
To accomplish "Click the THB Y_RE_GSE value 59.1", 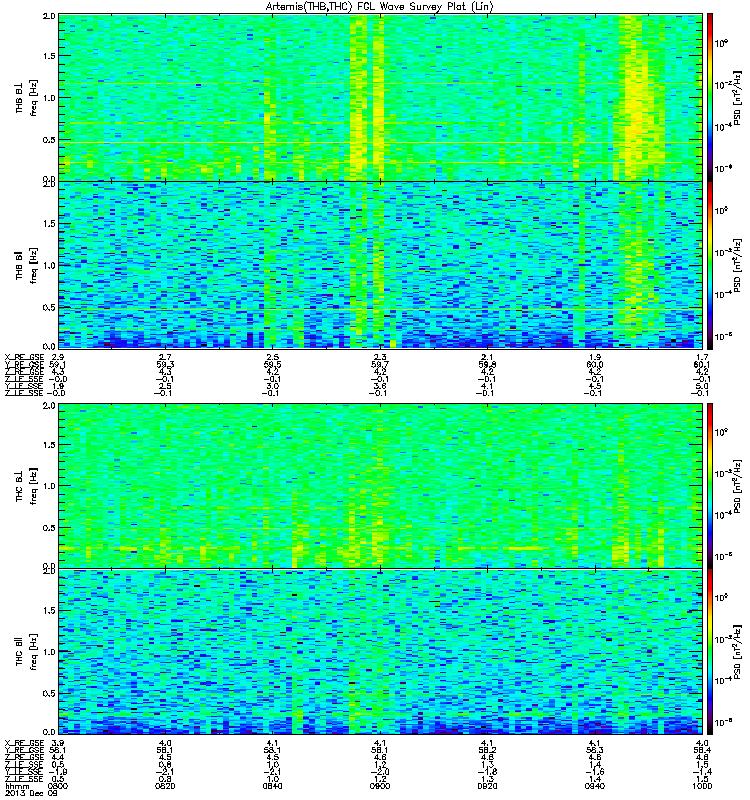I will 57,365.
